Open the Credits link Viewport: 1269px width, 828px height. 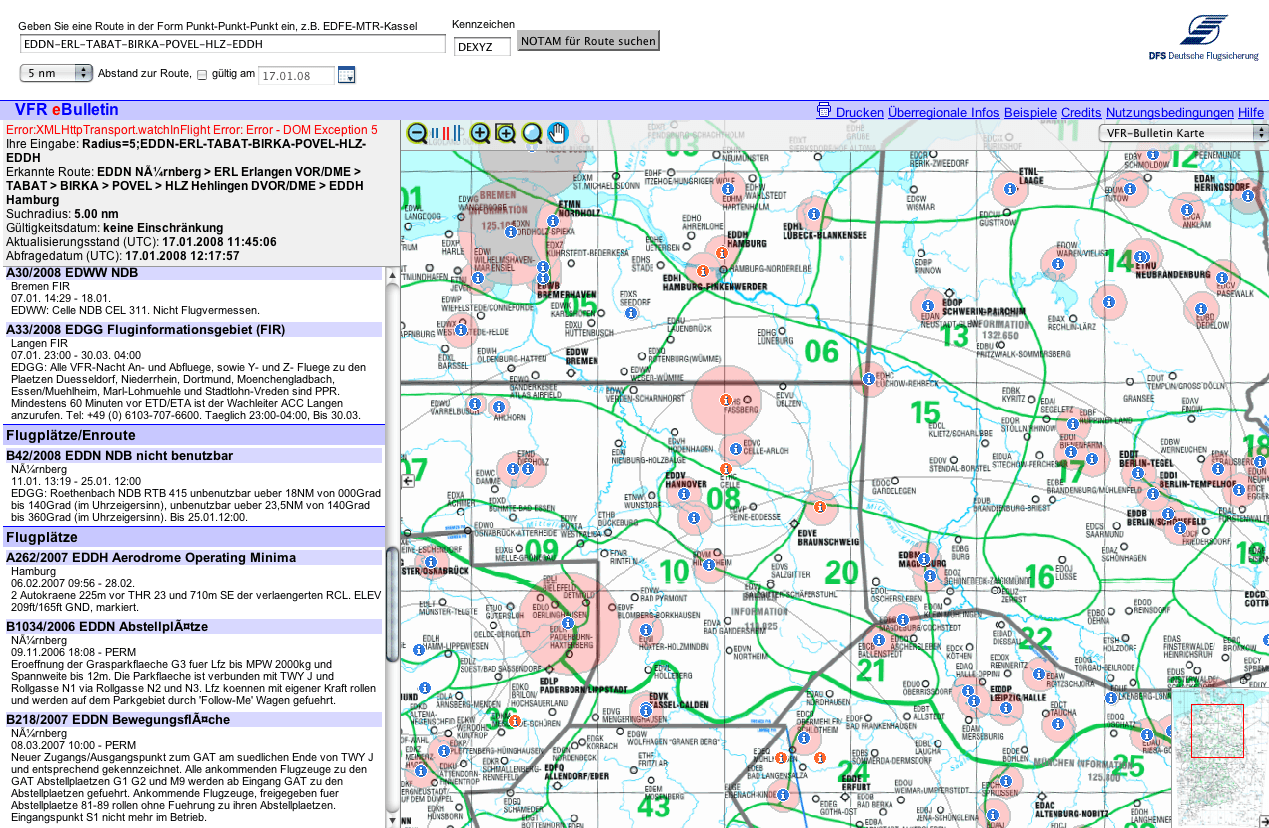tap(1081, 113)
